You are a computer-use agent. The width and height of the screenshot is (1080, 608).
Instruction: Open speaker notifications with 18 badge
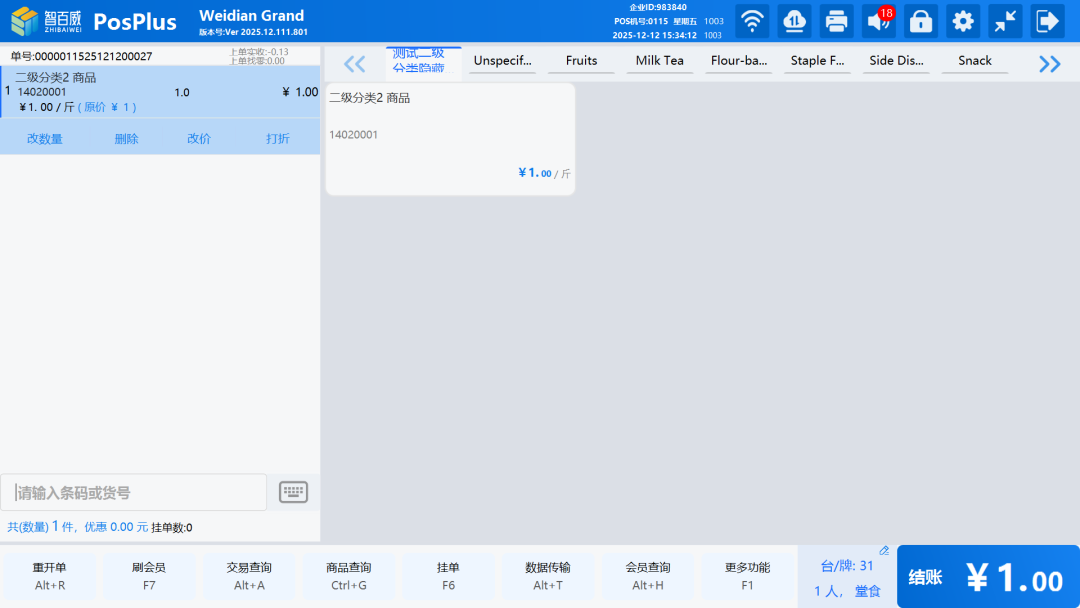point(878,21)
